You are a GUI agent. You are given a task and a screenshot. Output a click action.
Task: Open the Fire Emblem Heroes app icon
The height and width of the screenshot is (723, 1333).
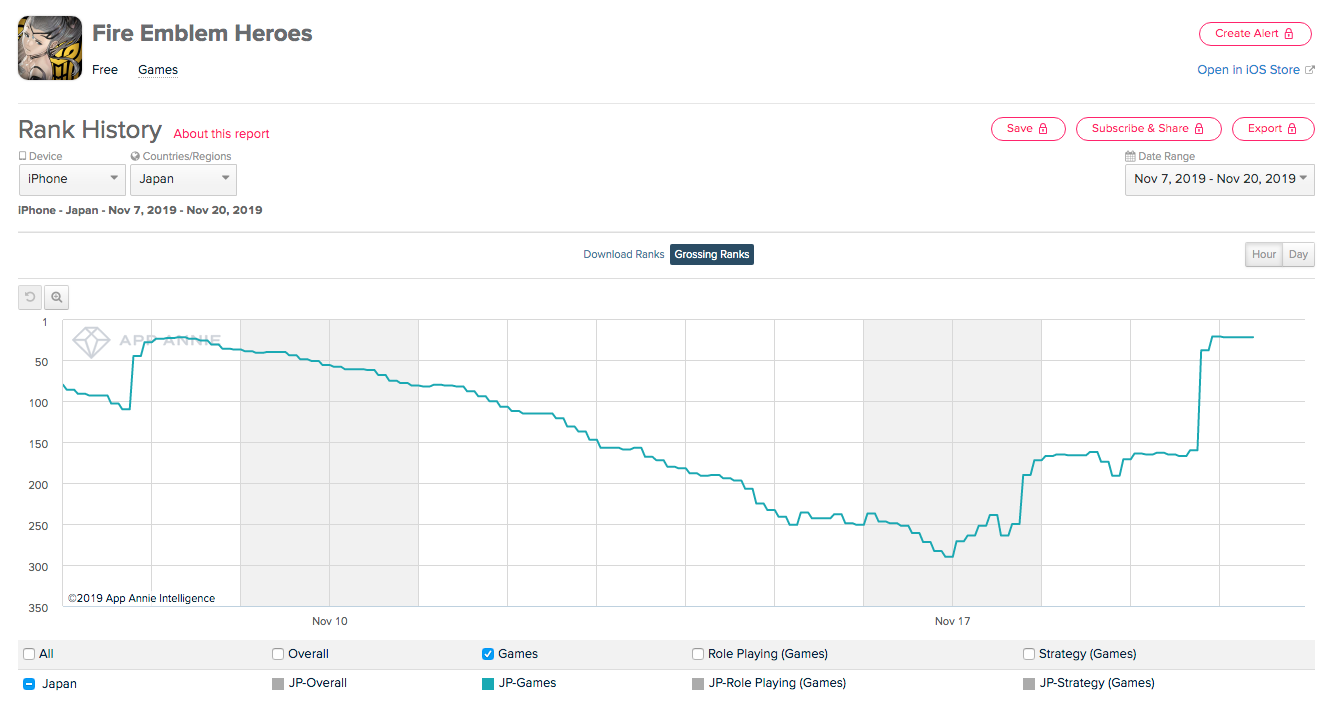[50, 48]
